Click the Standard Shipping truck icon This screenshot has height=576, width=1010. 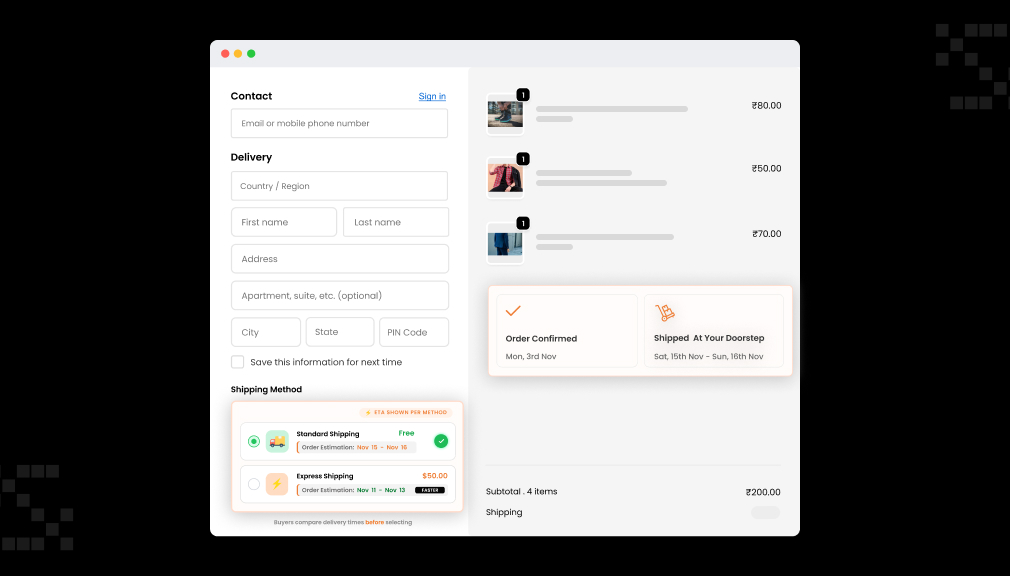tap(277, 441)
